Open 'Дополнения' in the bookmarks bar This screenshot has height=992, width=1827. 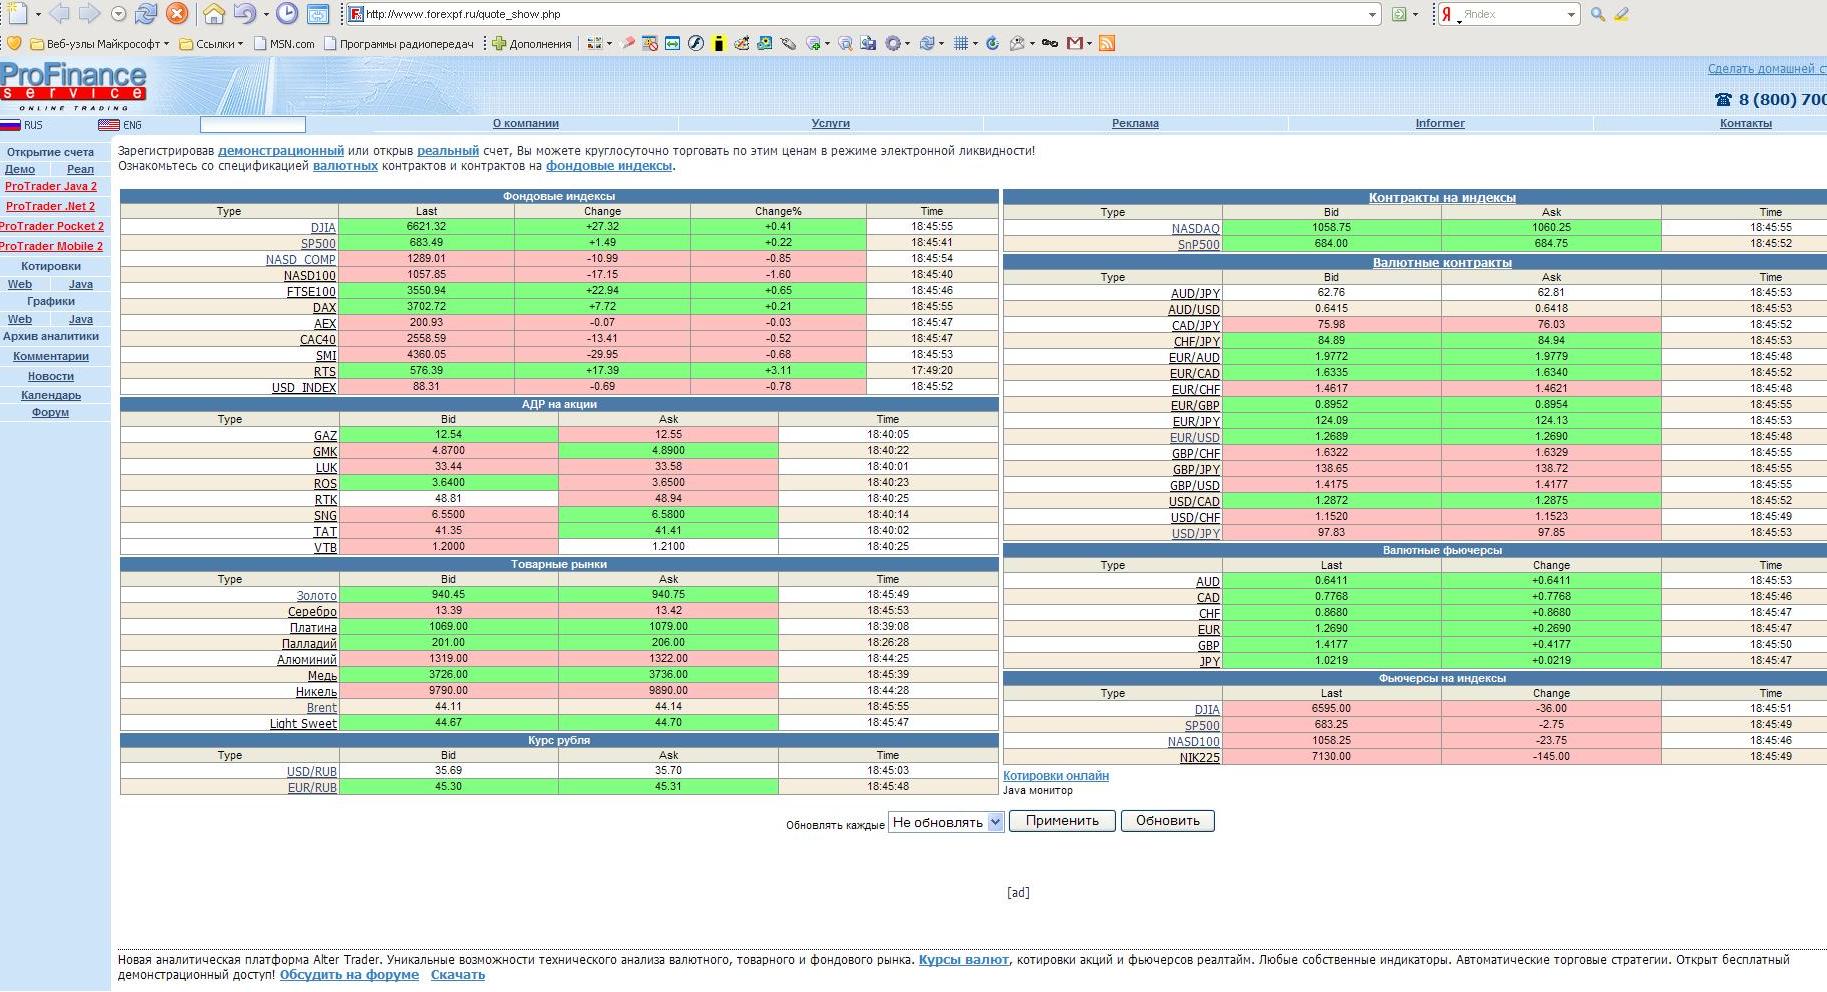[x=531, y=44]
